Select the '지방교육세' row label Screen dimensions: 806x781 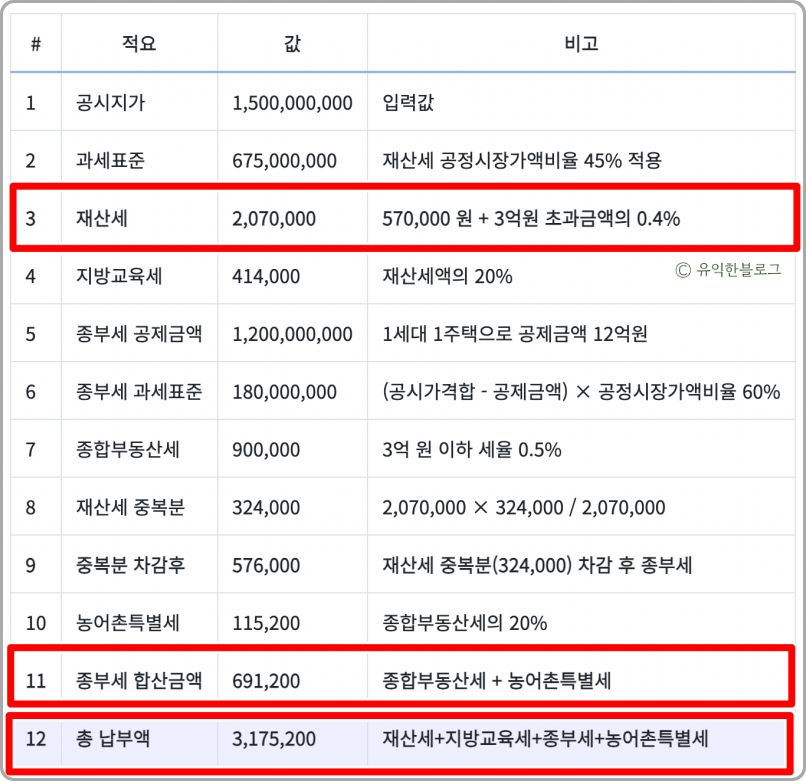click(119, 276)
